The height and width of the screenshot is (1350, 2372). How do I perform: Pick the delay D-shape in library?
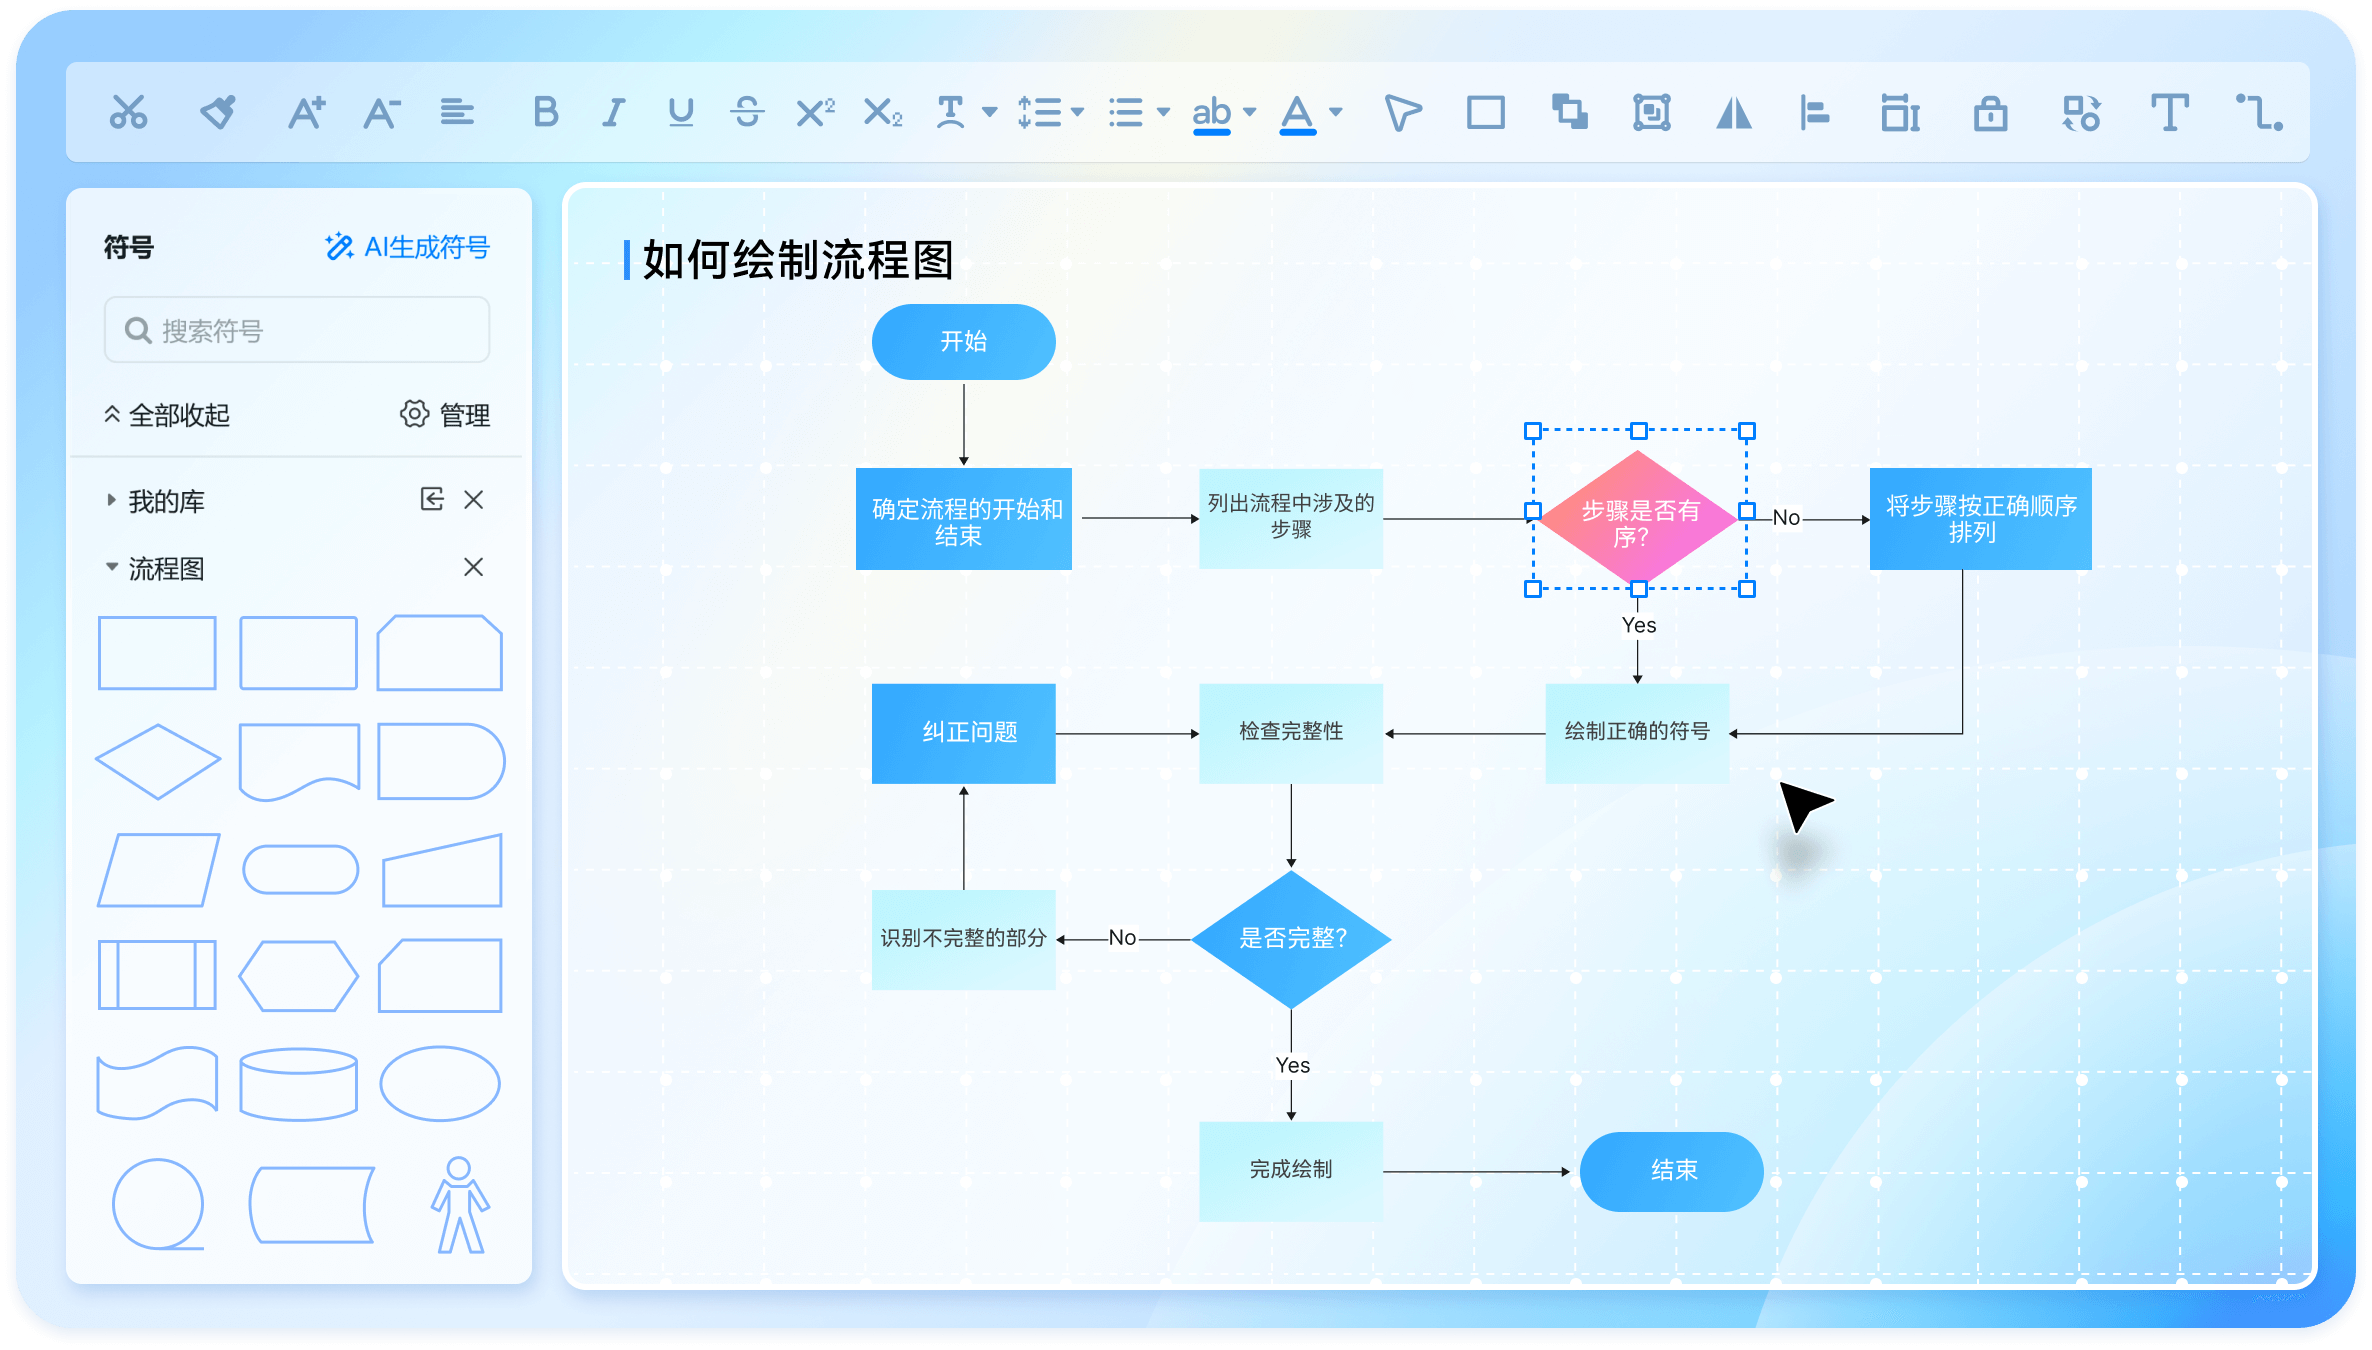pos(441,761)
